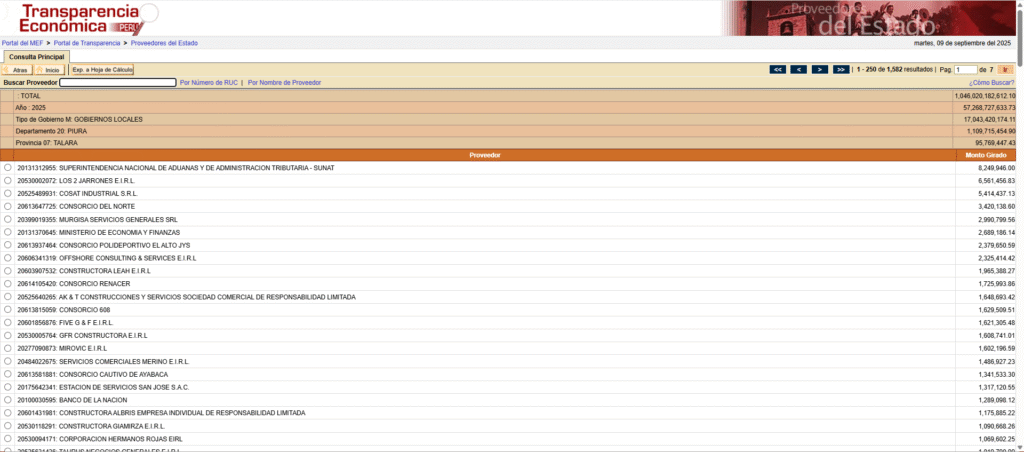This screenshot has width=1024, height=452.
Task: Select radio for CONSTRUCTORA ALBRIS row
Action: click(8, 413)
